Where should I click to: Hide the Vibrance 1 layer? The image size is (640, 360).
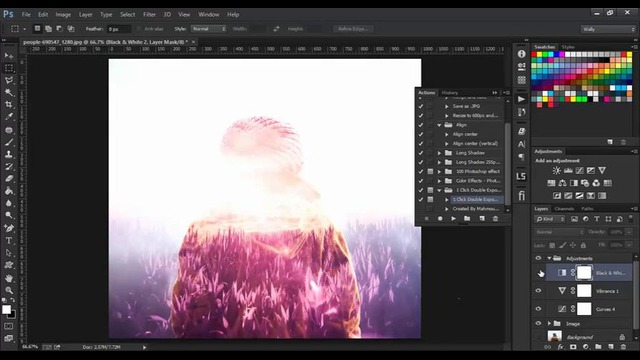(538, 291)
